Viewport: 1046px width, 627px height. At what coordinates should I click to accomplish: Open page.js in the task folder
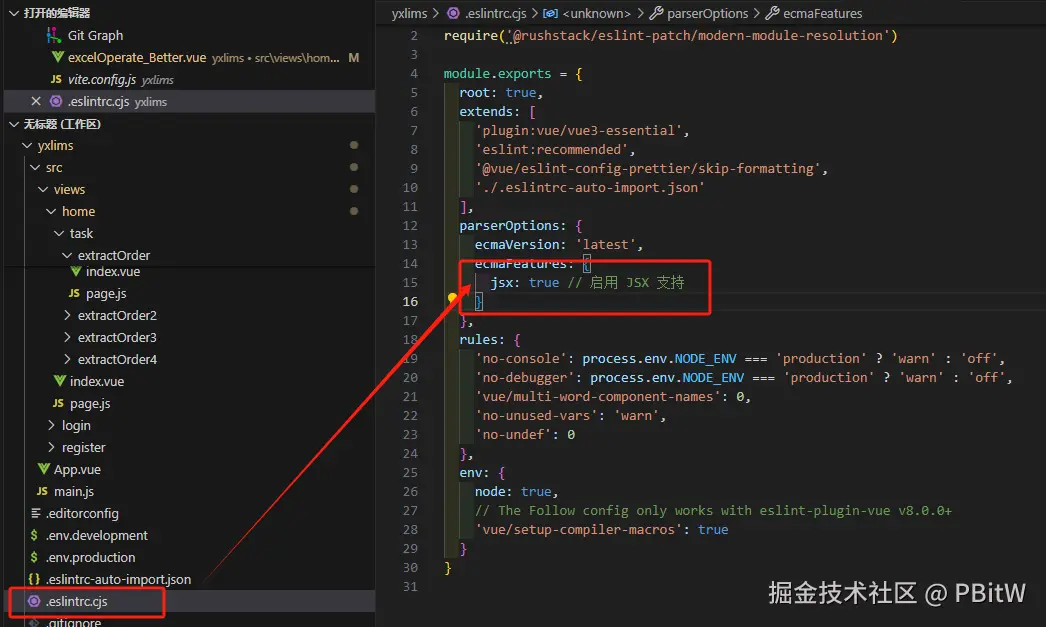pos(89,404)
